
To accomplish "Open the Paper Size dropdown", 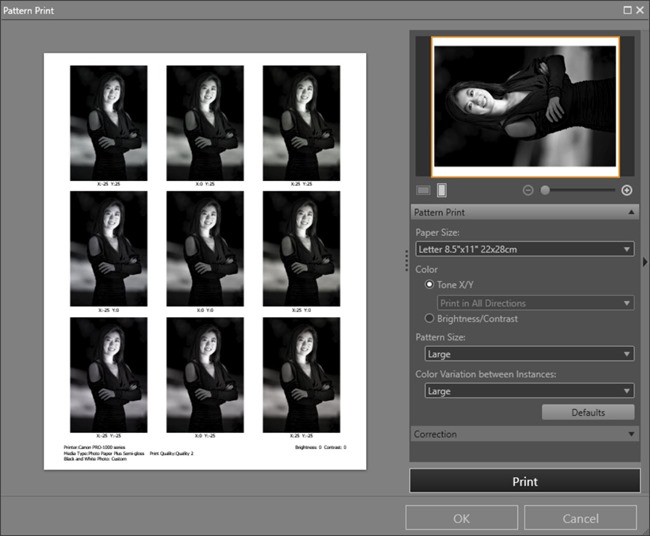I will coord(525,249).
